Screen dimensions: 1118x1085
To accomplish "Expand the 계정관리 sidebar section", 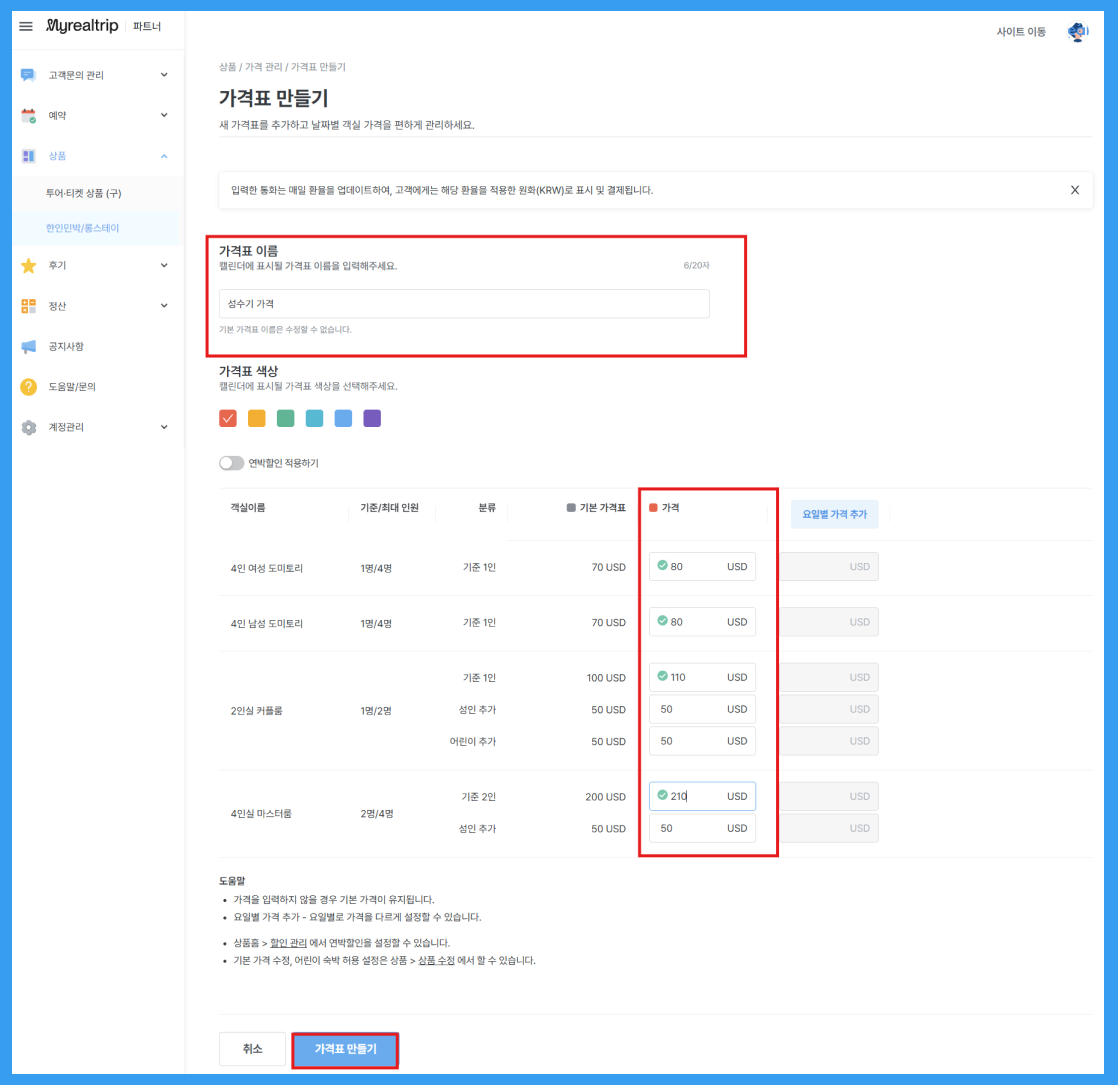I will 164,427.
